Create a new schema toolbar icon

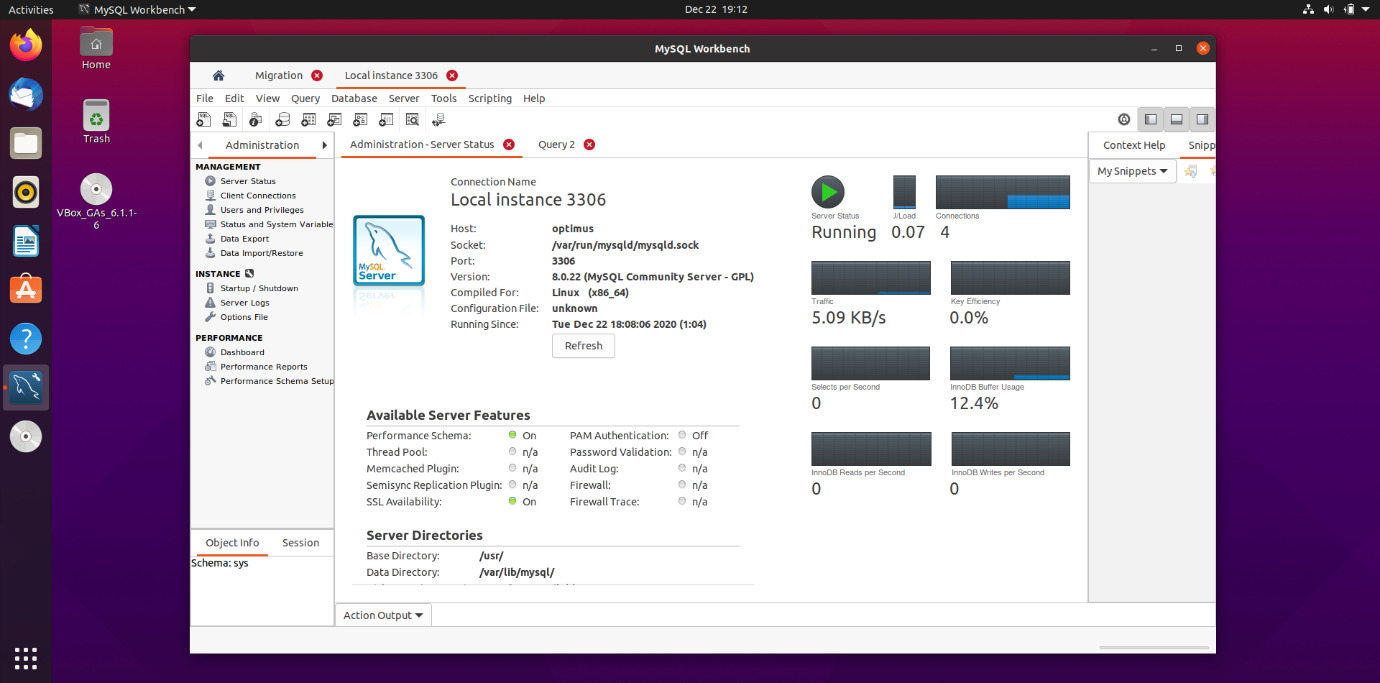click(282, 120)
